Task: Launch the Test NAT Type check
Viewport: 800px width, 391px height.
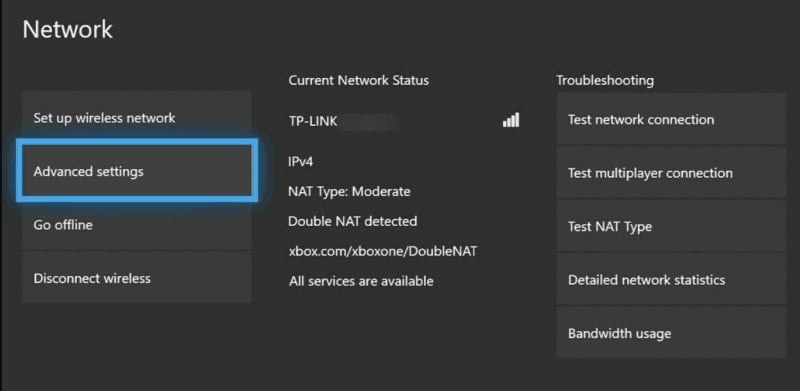Action: pyautogui.click(x=671, y=227)
